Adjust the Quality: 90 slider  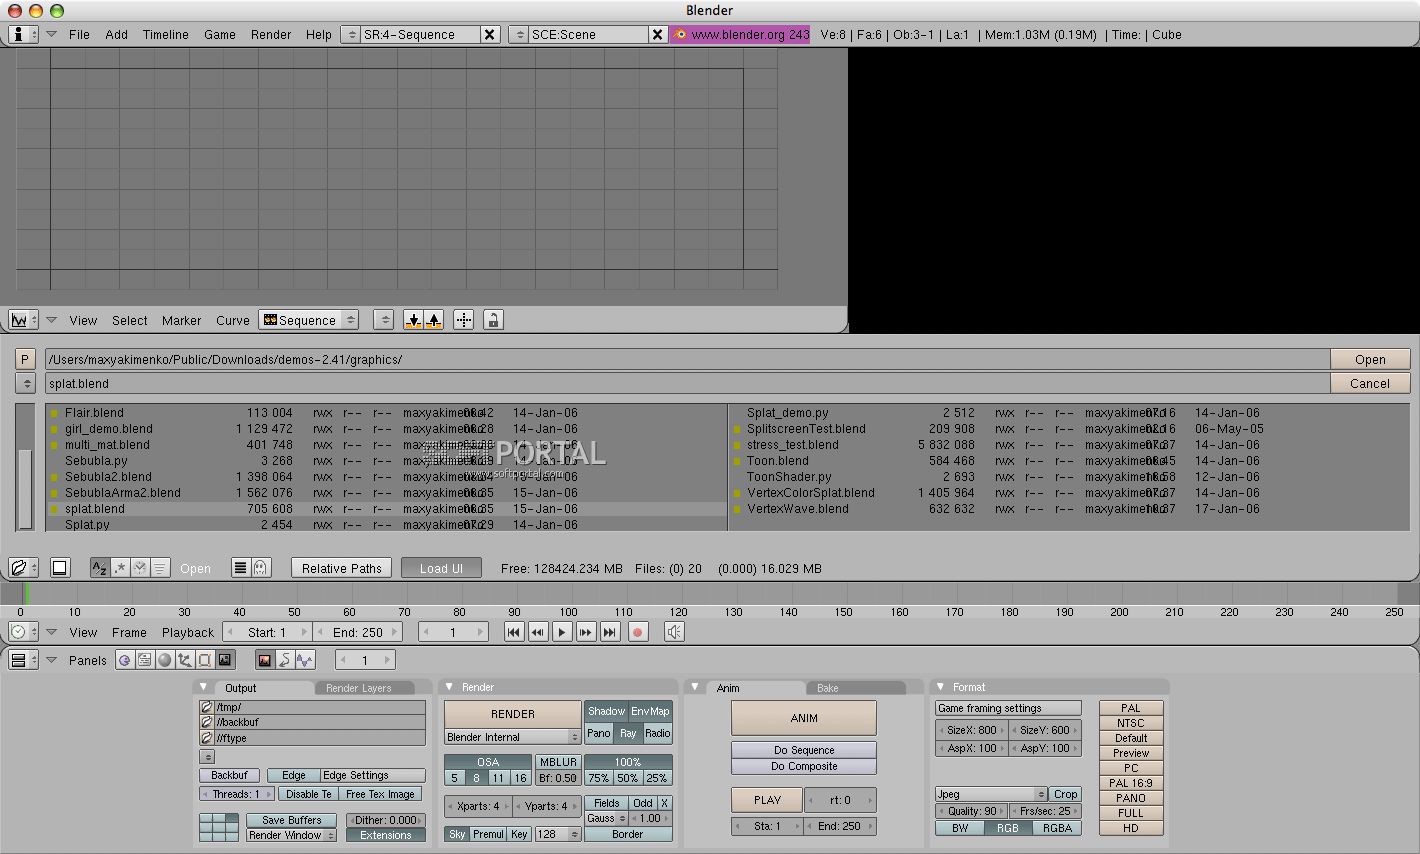coord(971,811)
